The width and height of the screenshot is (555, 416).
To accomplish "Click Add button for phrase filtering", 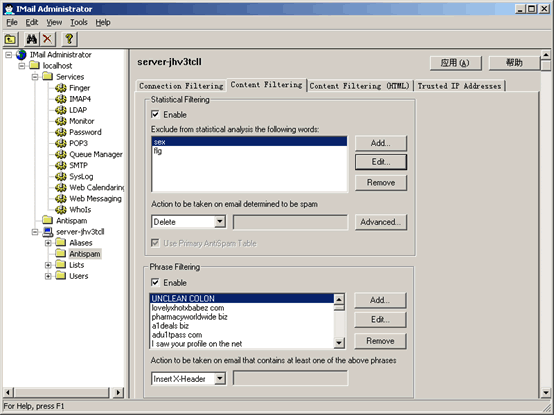I will point(380,300).
